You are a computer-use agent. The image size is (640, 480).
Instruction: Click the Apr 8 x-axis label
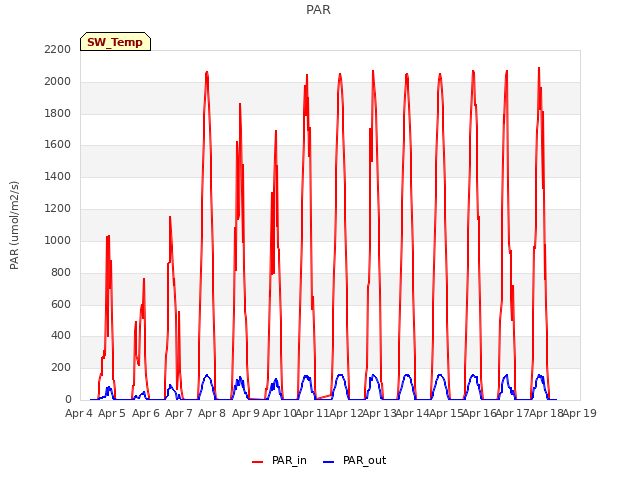[212, 413]
